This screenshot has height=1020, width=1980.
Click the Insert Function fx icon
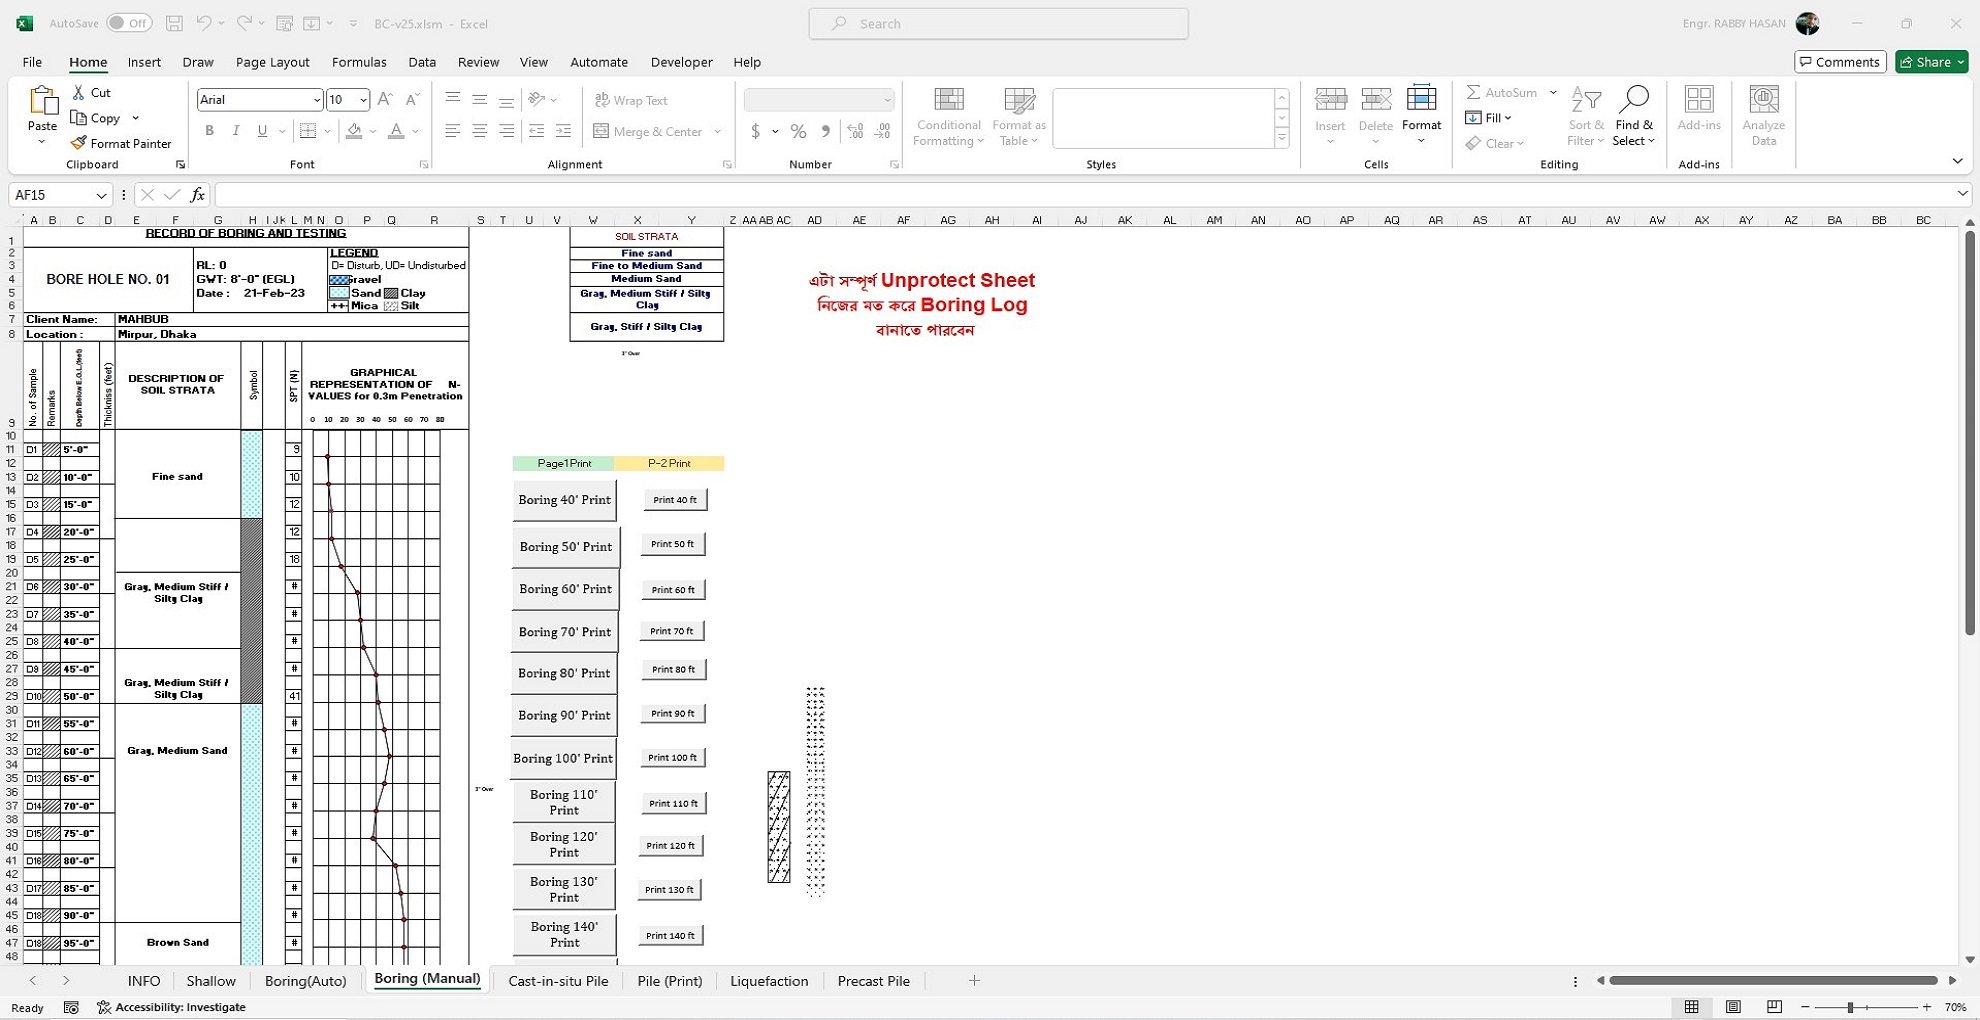click(x=197, y=195)
